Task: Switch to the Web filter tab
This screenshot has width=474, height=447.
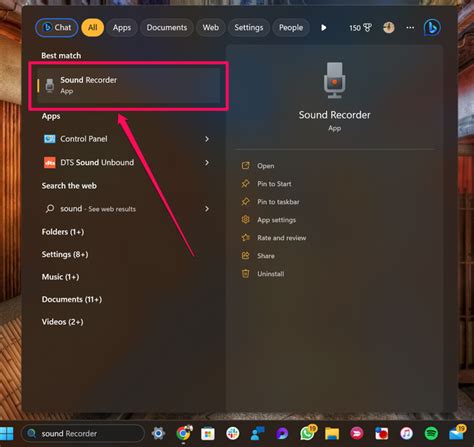Action: [211, 28]
